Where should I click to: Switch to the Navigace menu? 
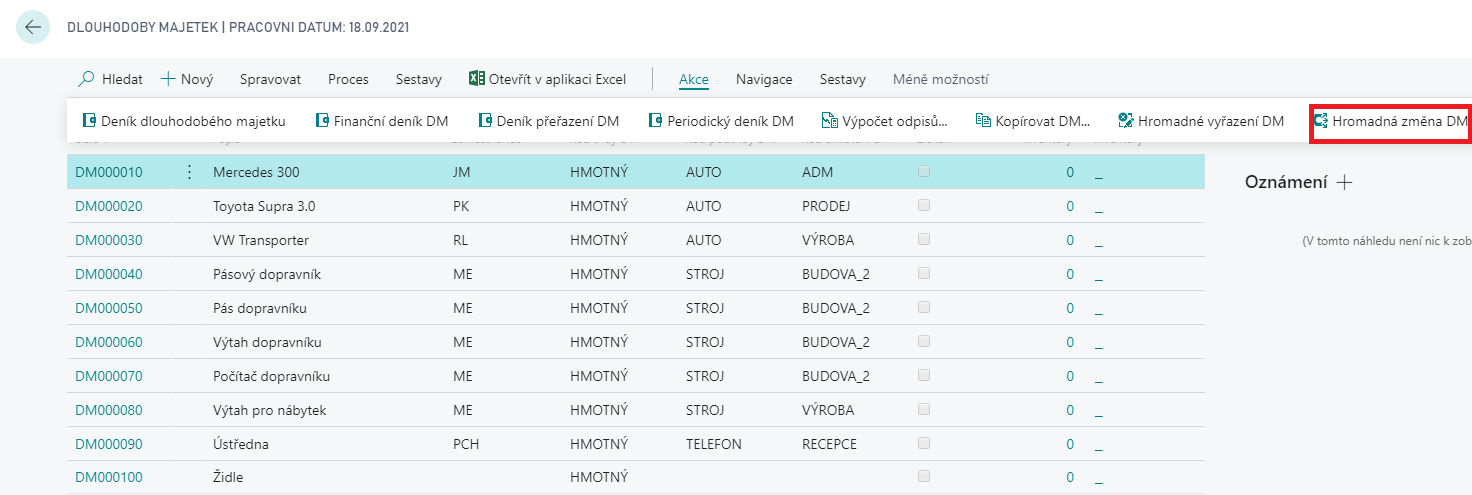764,79
